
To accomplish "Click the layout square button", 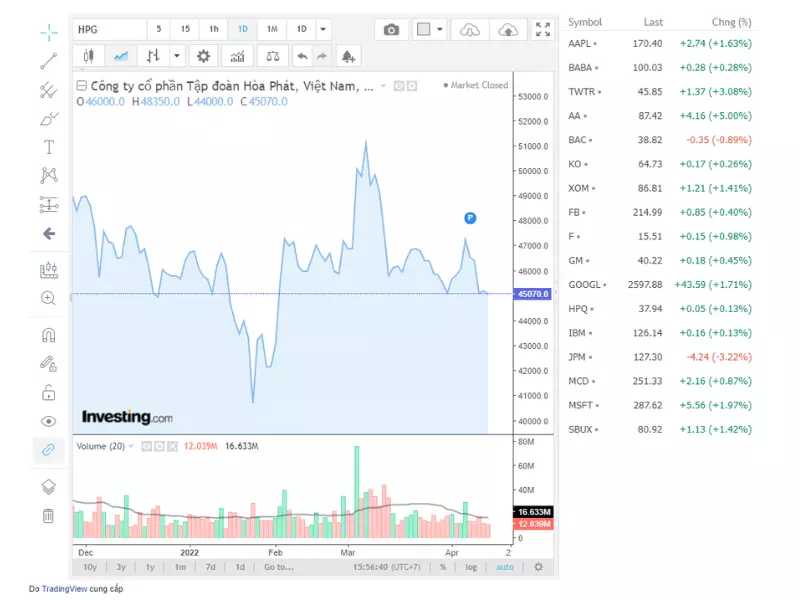I will coord(423,29).
